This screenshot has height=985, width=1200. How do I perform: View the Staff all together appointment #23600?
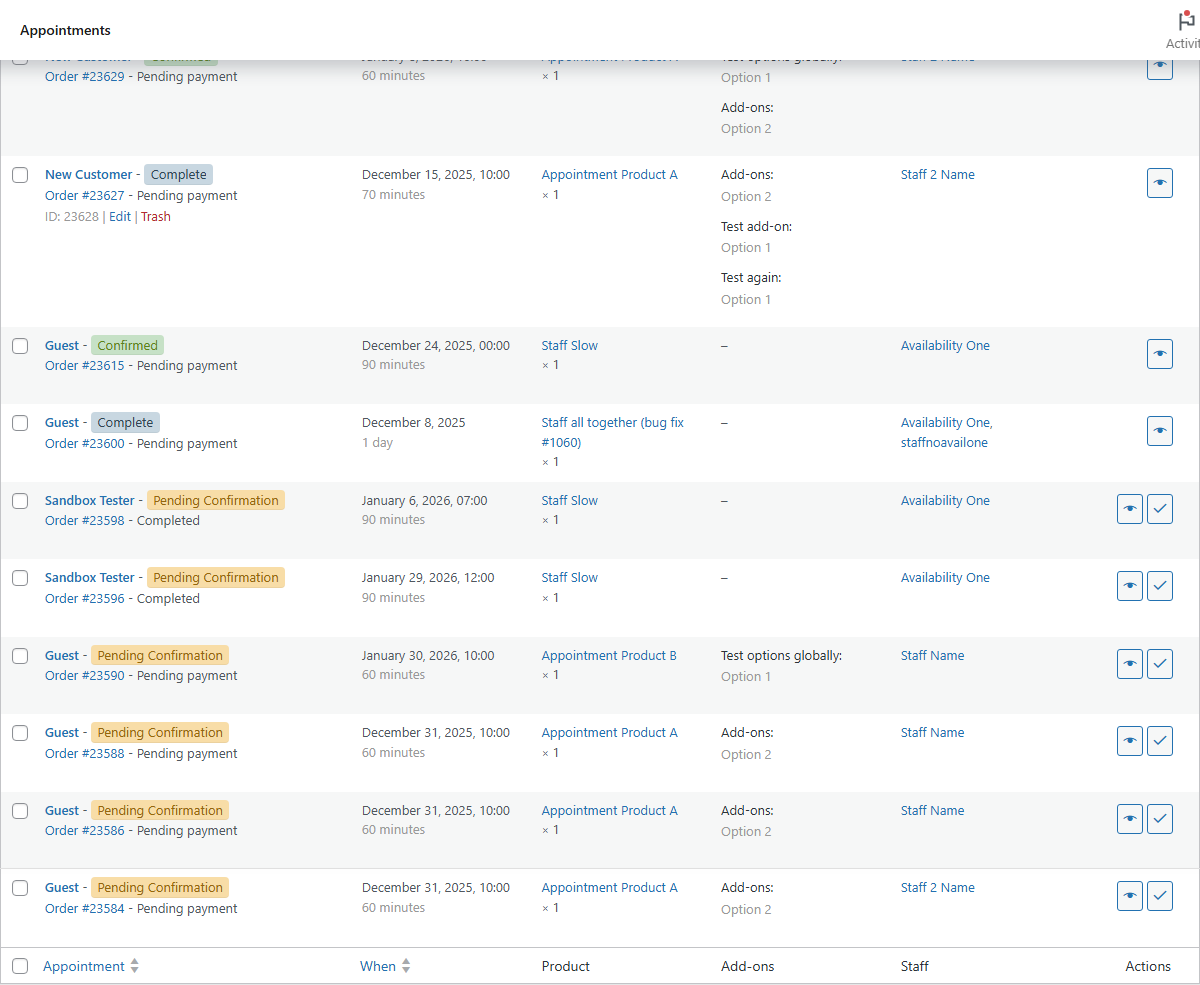point(1159,431)
